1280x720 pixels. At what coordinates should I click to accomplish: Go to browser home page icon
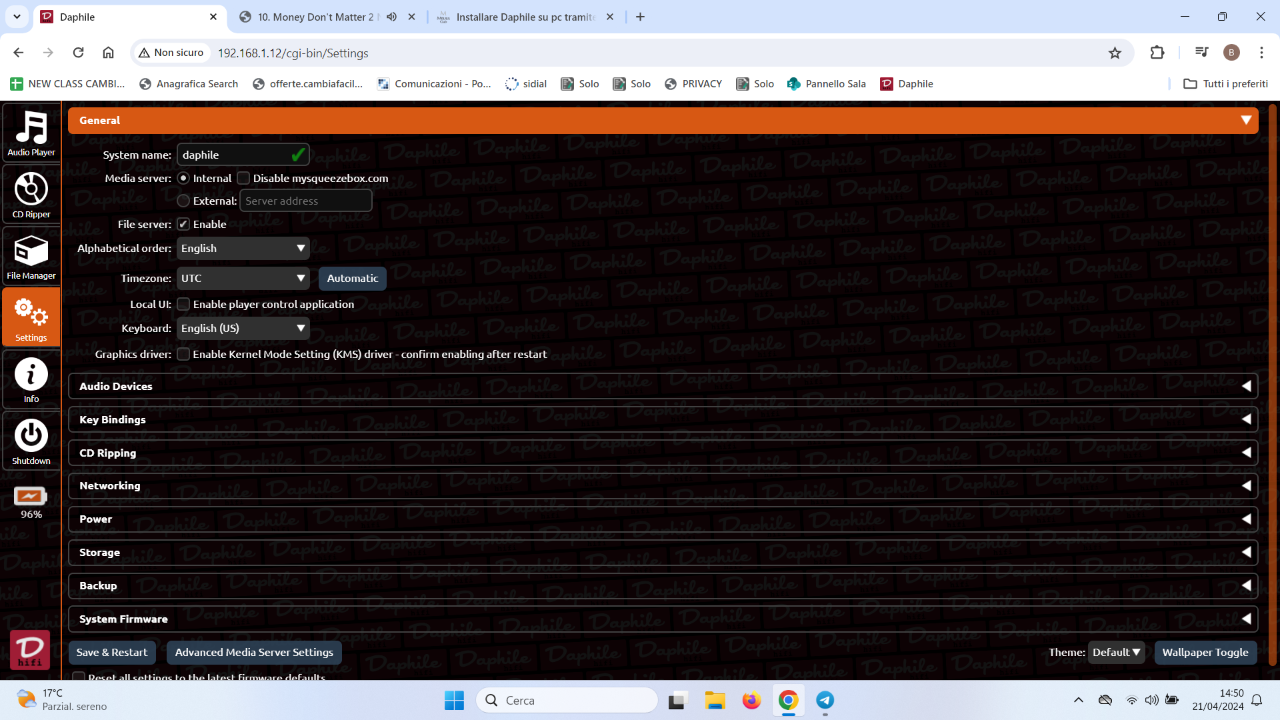(x=108, y=53)
